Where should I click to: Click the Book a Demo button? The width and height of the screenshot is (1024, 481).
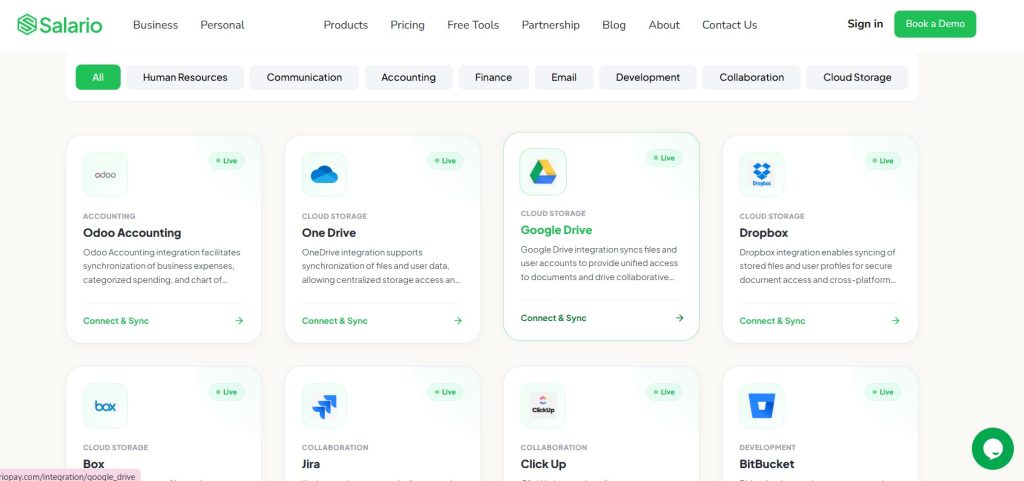coord(935,24)
